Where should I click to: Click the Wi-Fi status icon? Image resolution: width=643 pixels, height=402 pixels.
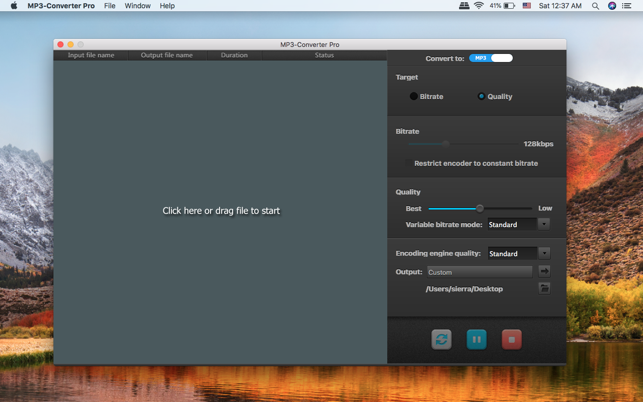click(x=479, y=5)
